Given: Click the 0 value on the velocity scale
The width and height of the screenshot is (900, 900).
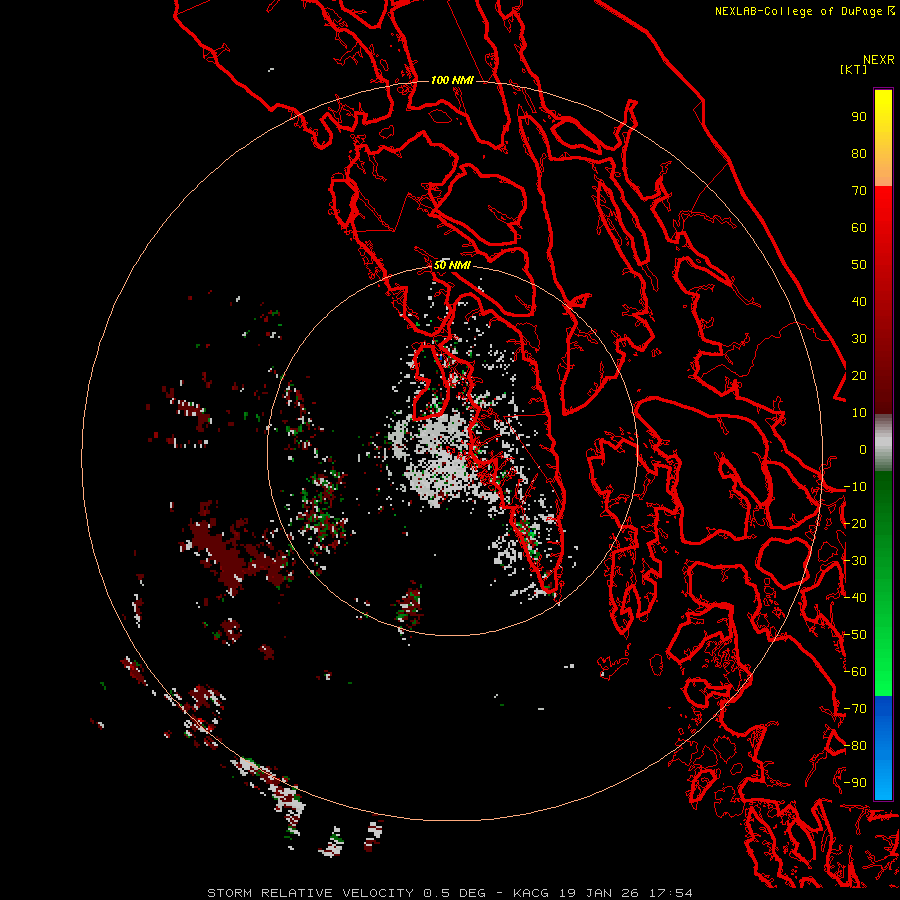Looking at the screenshot, I should pyautogui.click(x=863, y=450).
